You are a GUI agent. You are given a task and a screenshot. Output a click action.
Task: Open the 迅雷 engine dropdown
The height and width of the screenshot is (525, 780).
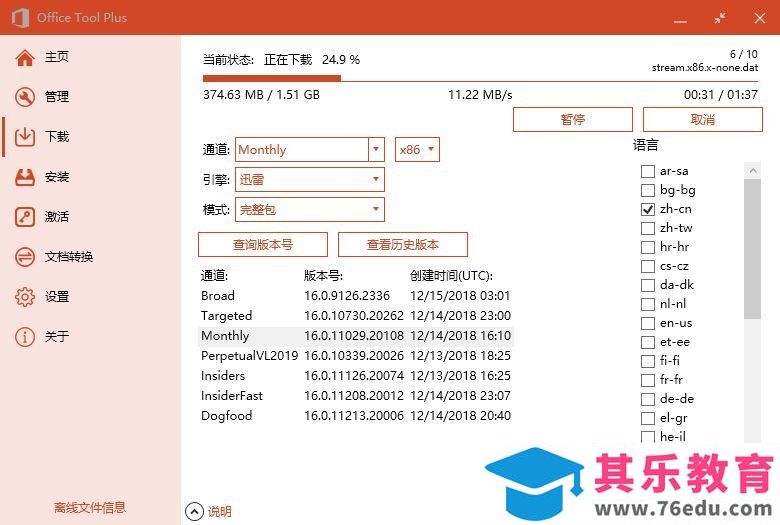coord(310,179)
